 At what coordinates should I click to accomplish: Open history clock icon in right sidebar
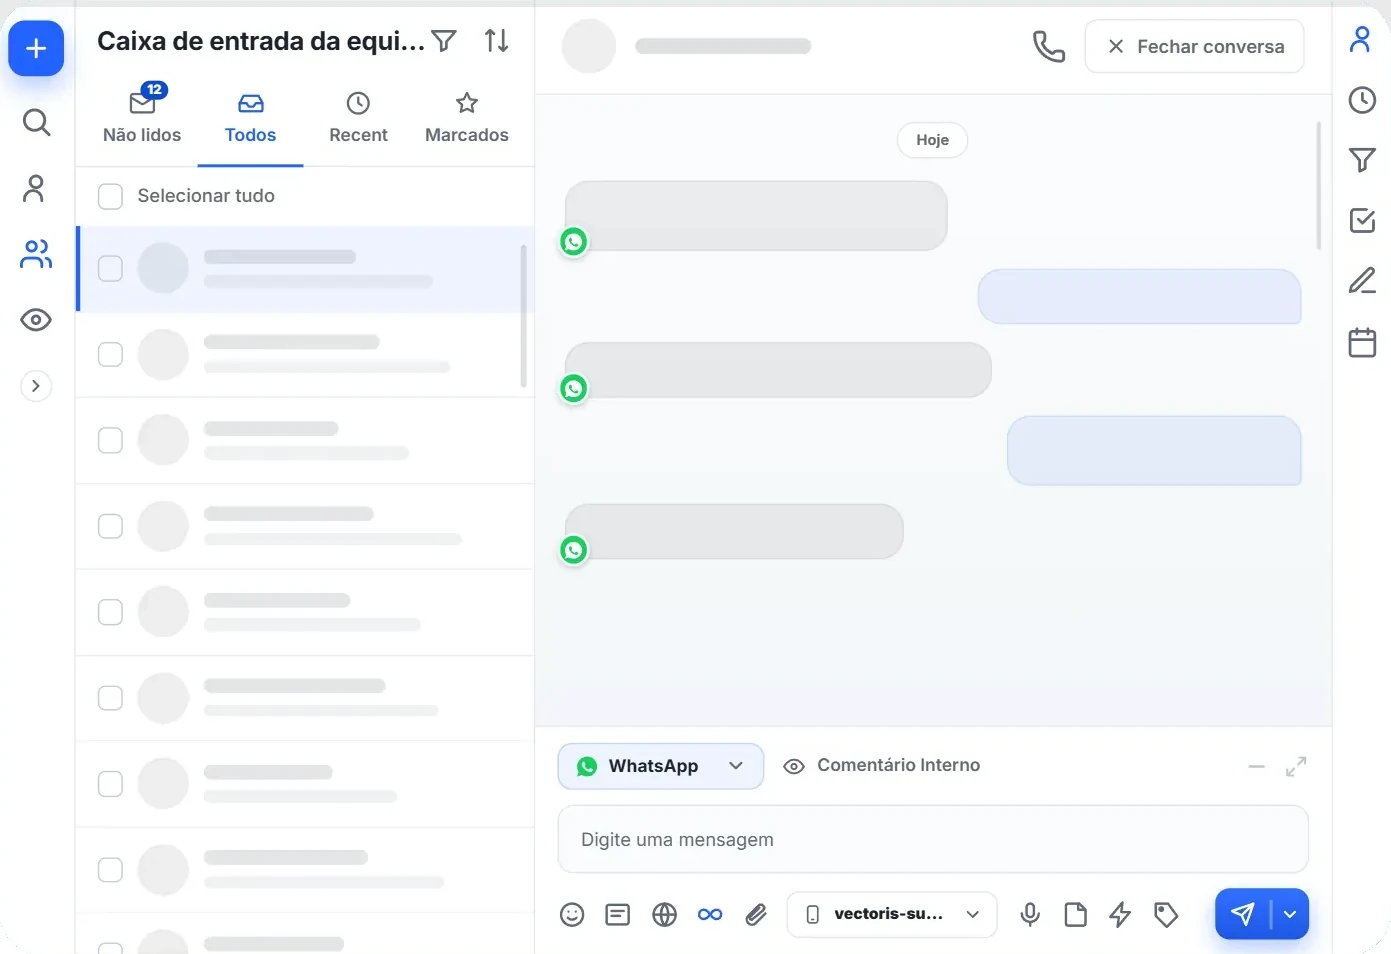click(x=1362, y=100)
